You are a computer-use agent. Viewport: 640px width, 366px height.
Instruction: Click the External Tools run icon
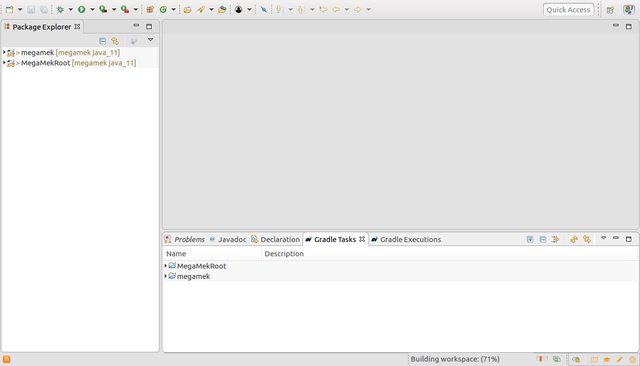[125, 9]
